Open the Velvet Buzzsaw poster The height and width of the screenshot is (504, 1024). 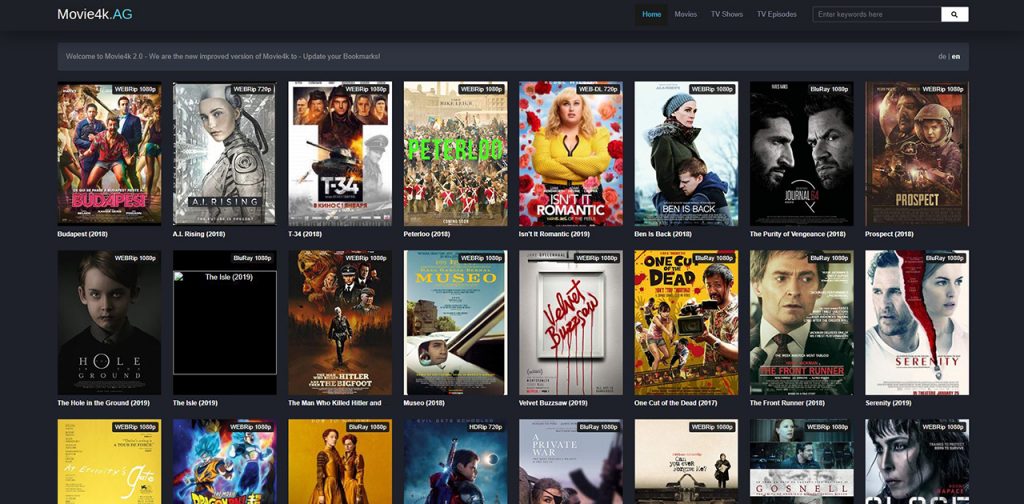pyautogui.click(x=571, y=323)
